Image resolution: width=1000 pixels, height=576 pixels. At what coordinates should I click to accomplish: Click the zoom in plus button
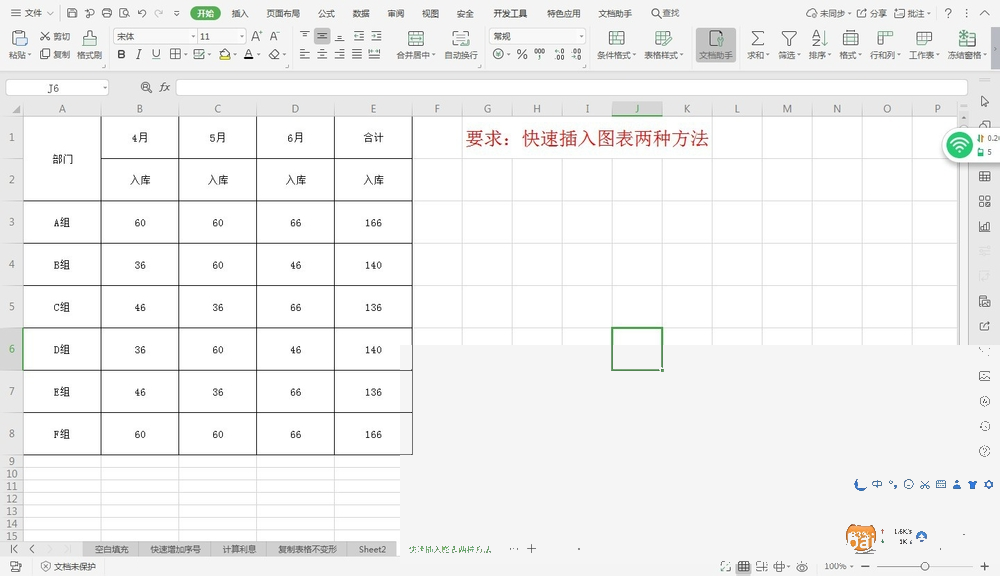[984, 566]
